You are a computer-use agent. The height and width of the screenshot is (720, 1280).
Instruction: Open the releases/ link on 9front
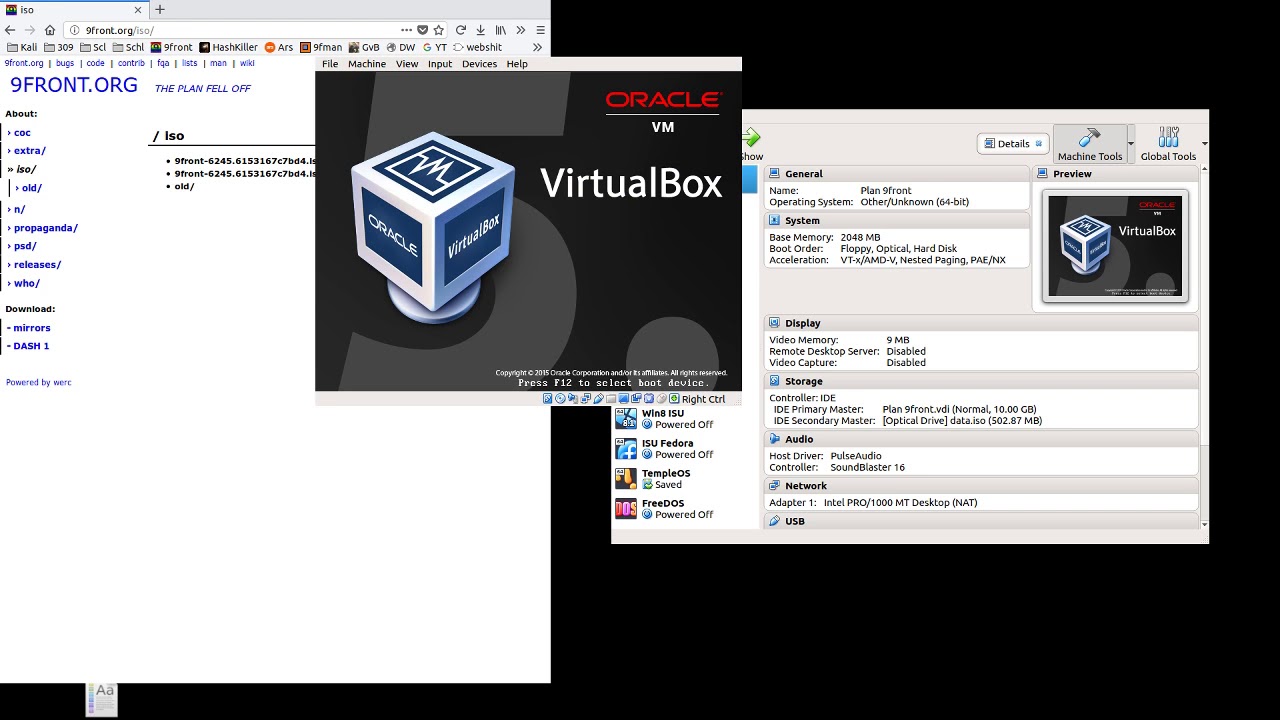[x=37, y=265]
